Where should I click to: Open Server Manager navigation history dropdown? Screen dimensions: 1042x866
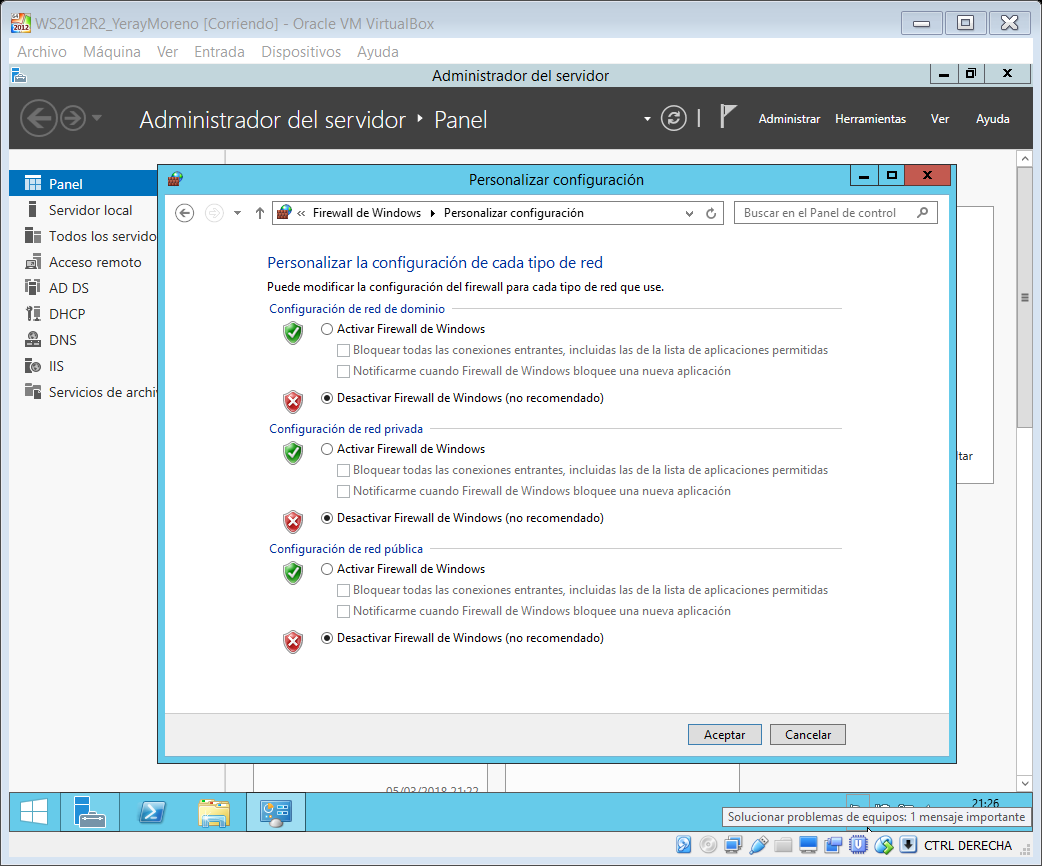pos(97,118)
